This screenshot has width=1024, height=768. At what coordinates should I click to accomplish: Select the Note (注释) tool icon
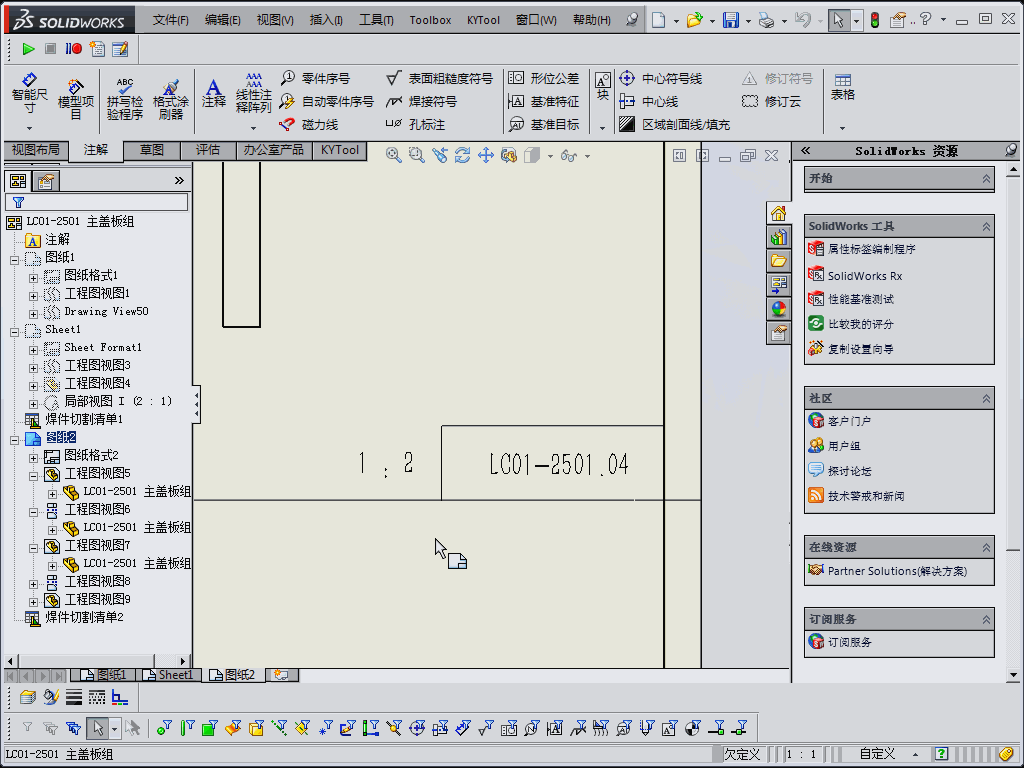click(x=214, y=93)
